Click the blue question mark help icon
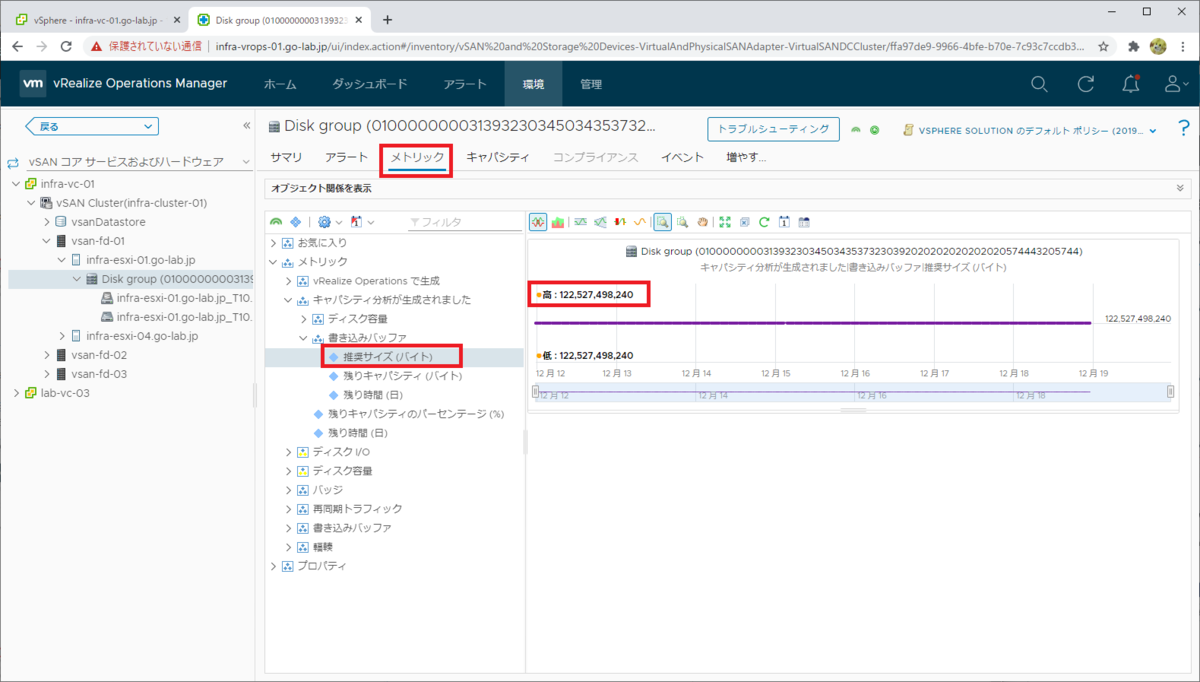Image resolution: width=1200 pixels, height=682 pixels. pyautogui.click(x=1184, y=128)
